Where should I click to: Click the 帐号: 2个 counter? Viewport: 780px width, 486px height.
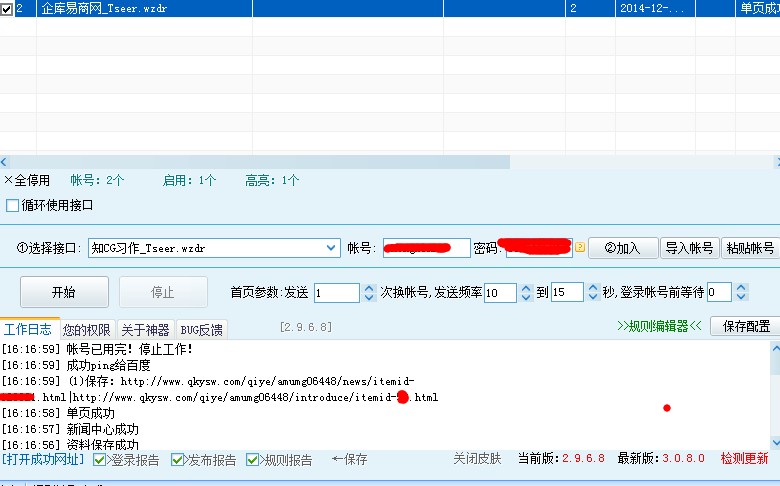pos(97,180)
